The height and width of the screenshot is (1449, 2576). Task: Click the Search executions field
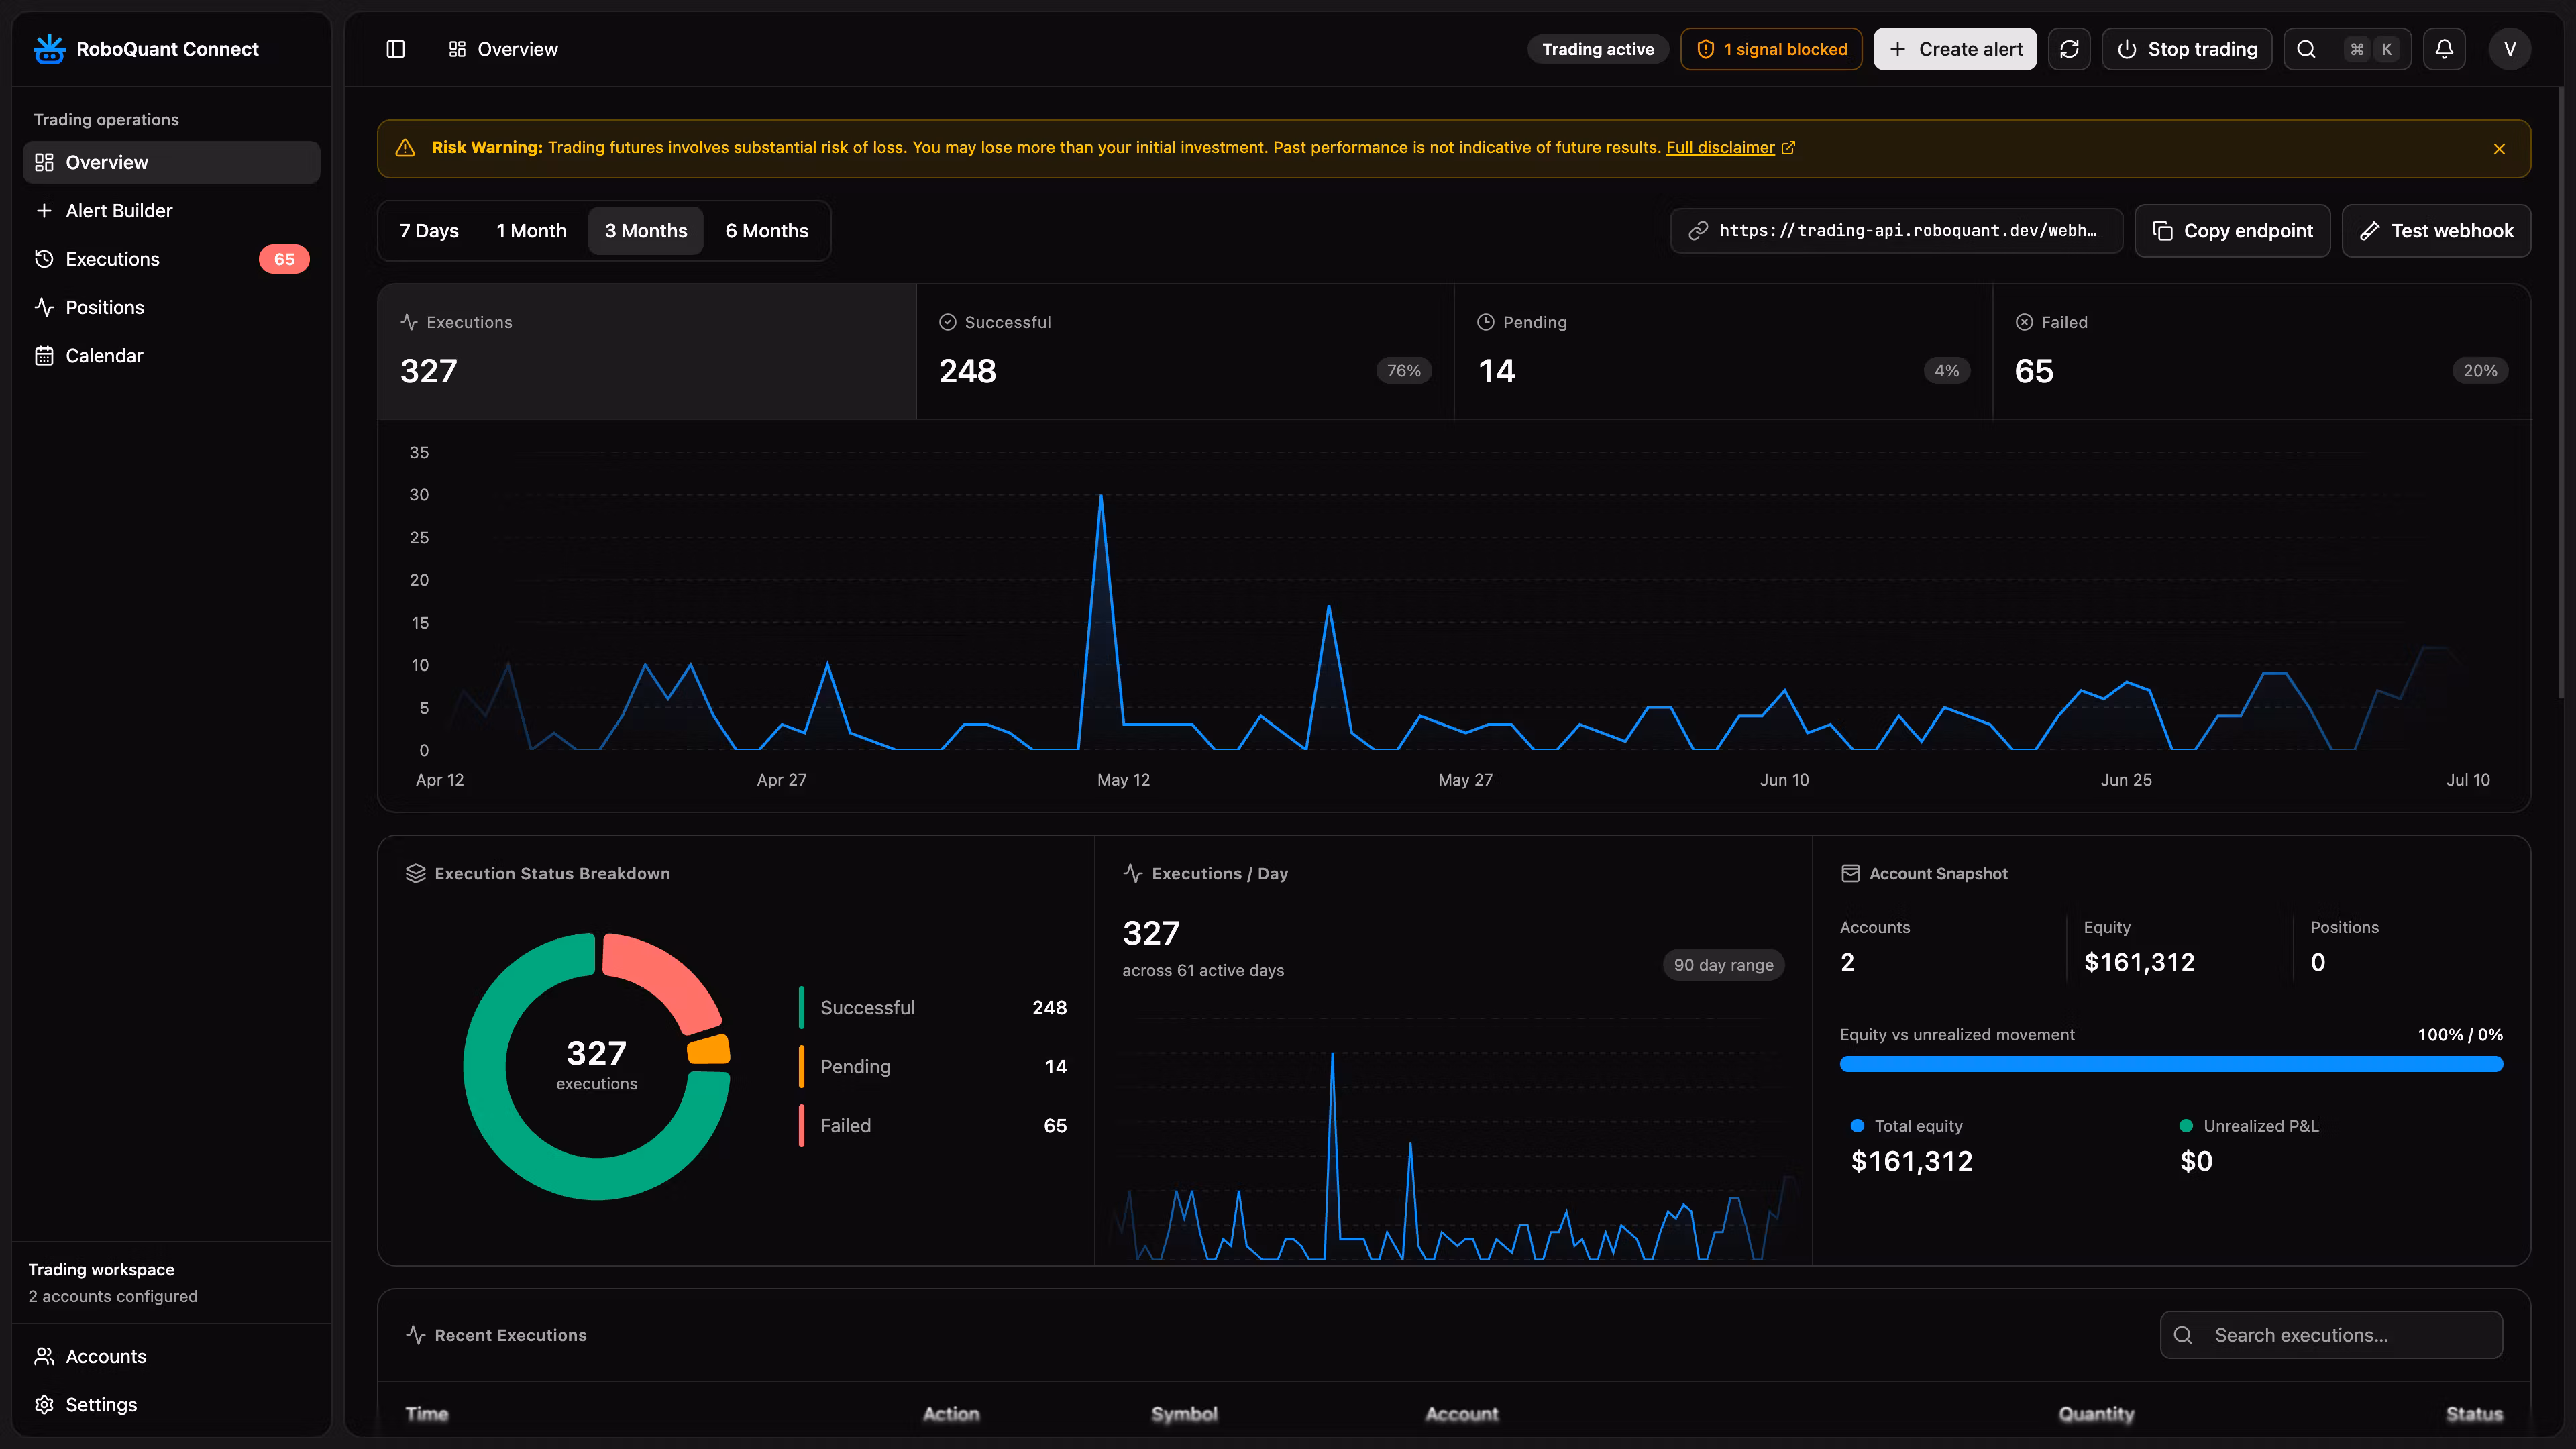point(2331,1335)
